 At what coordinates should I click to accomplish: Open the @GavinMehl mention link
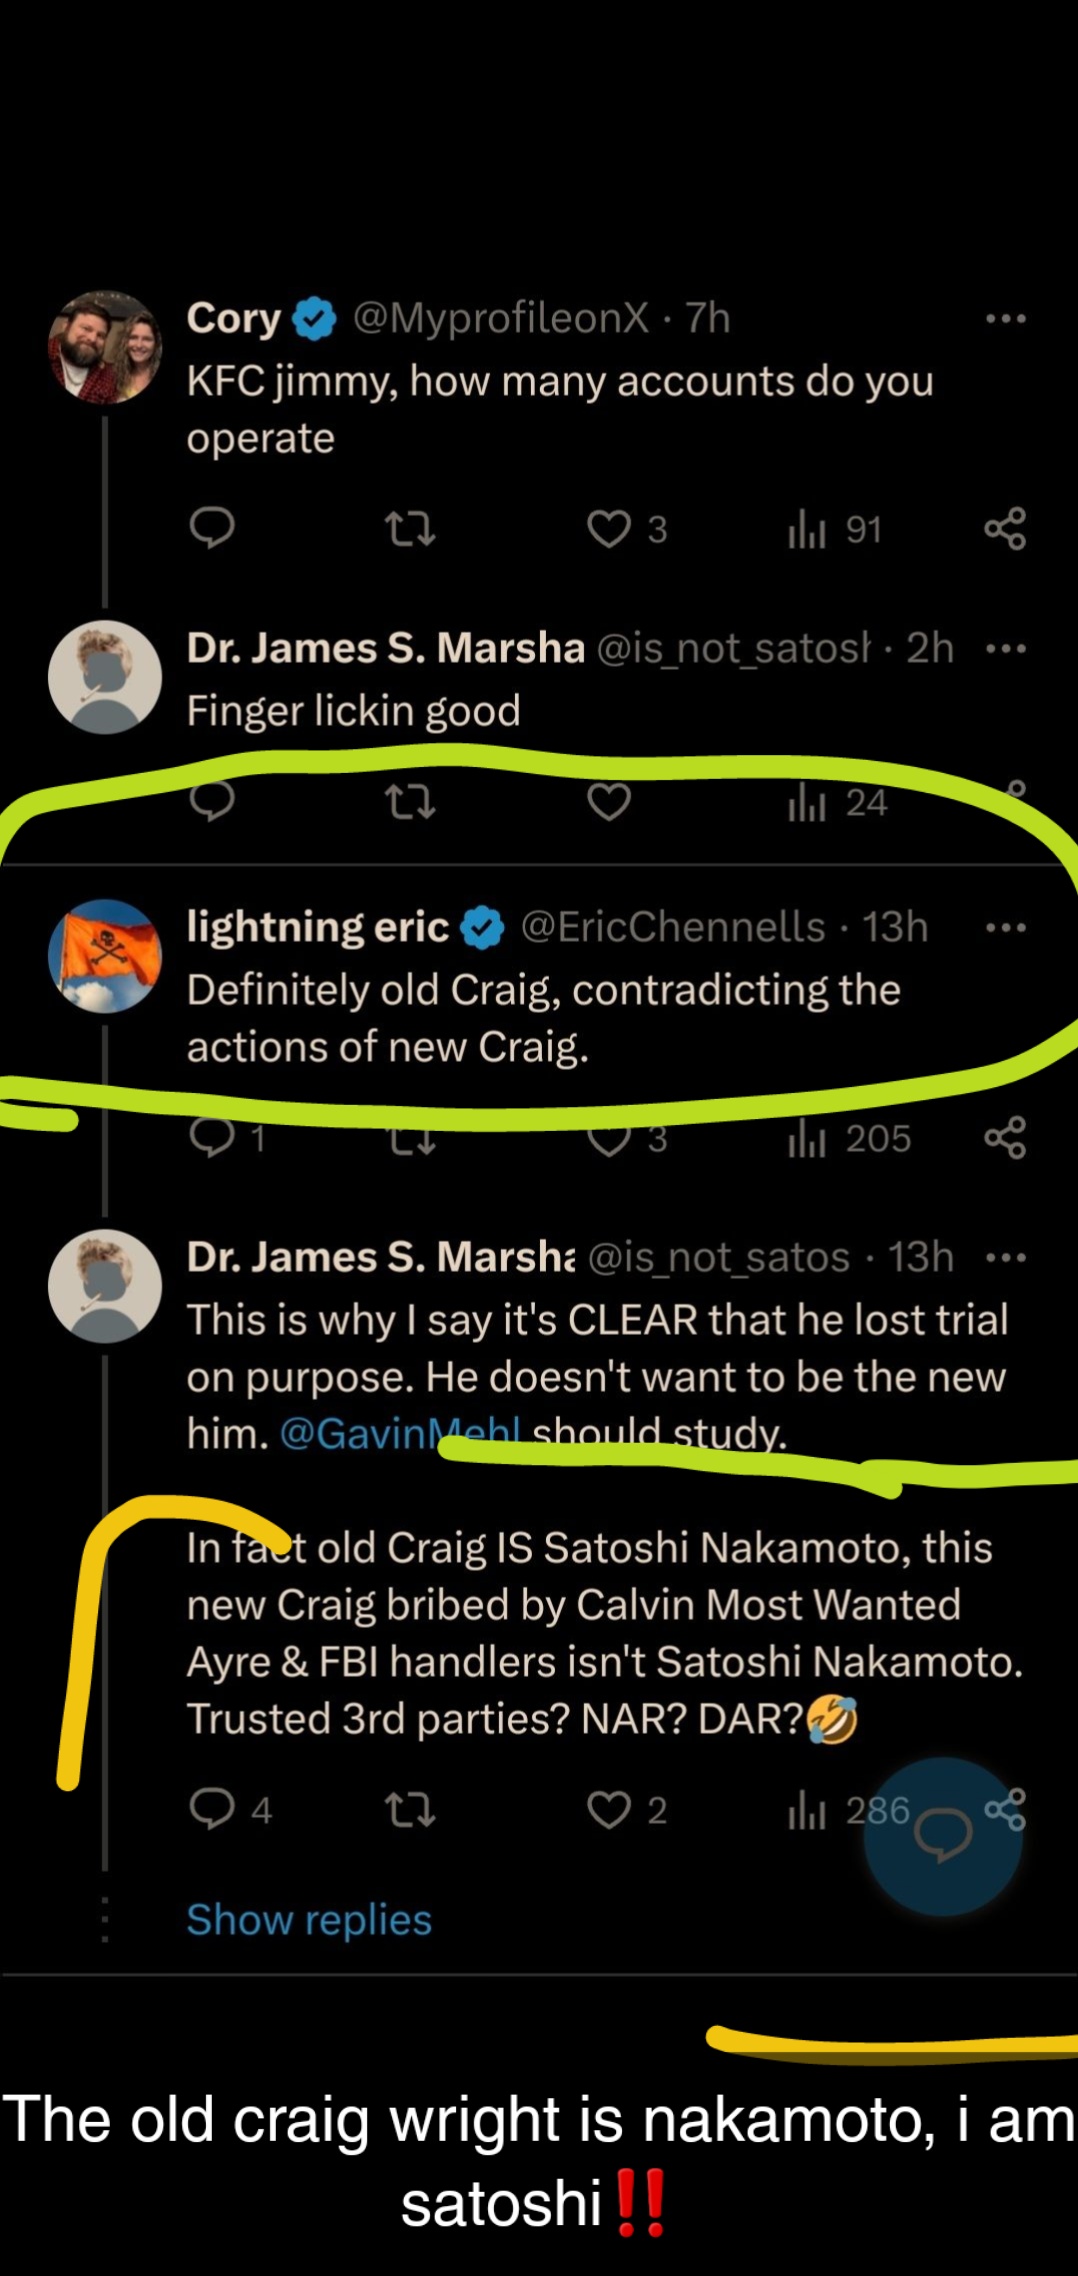[x=400, y=1434]
